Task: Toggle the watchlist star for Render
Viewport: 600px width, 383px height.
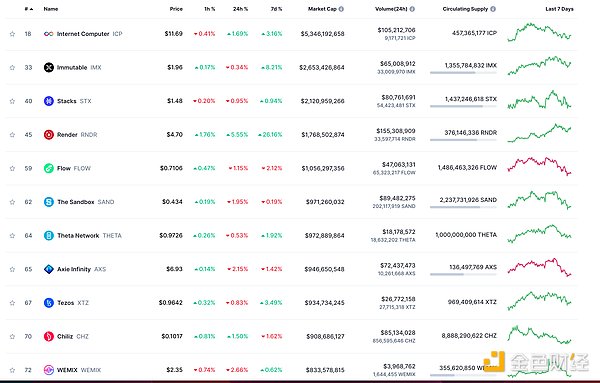Action: point(12,135)
